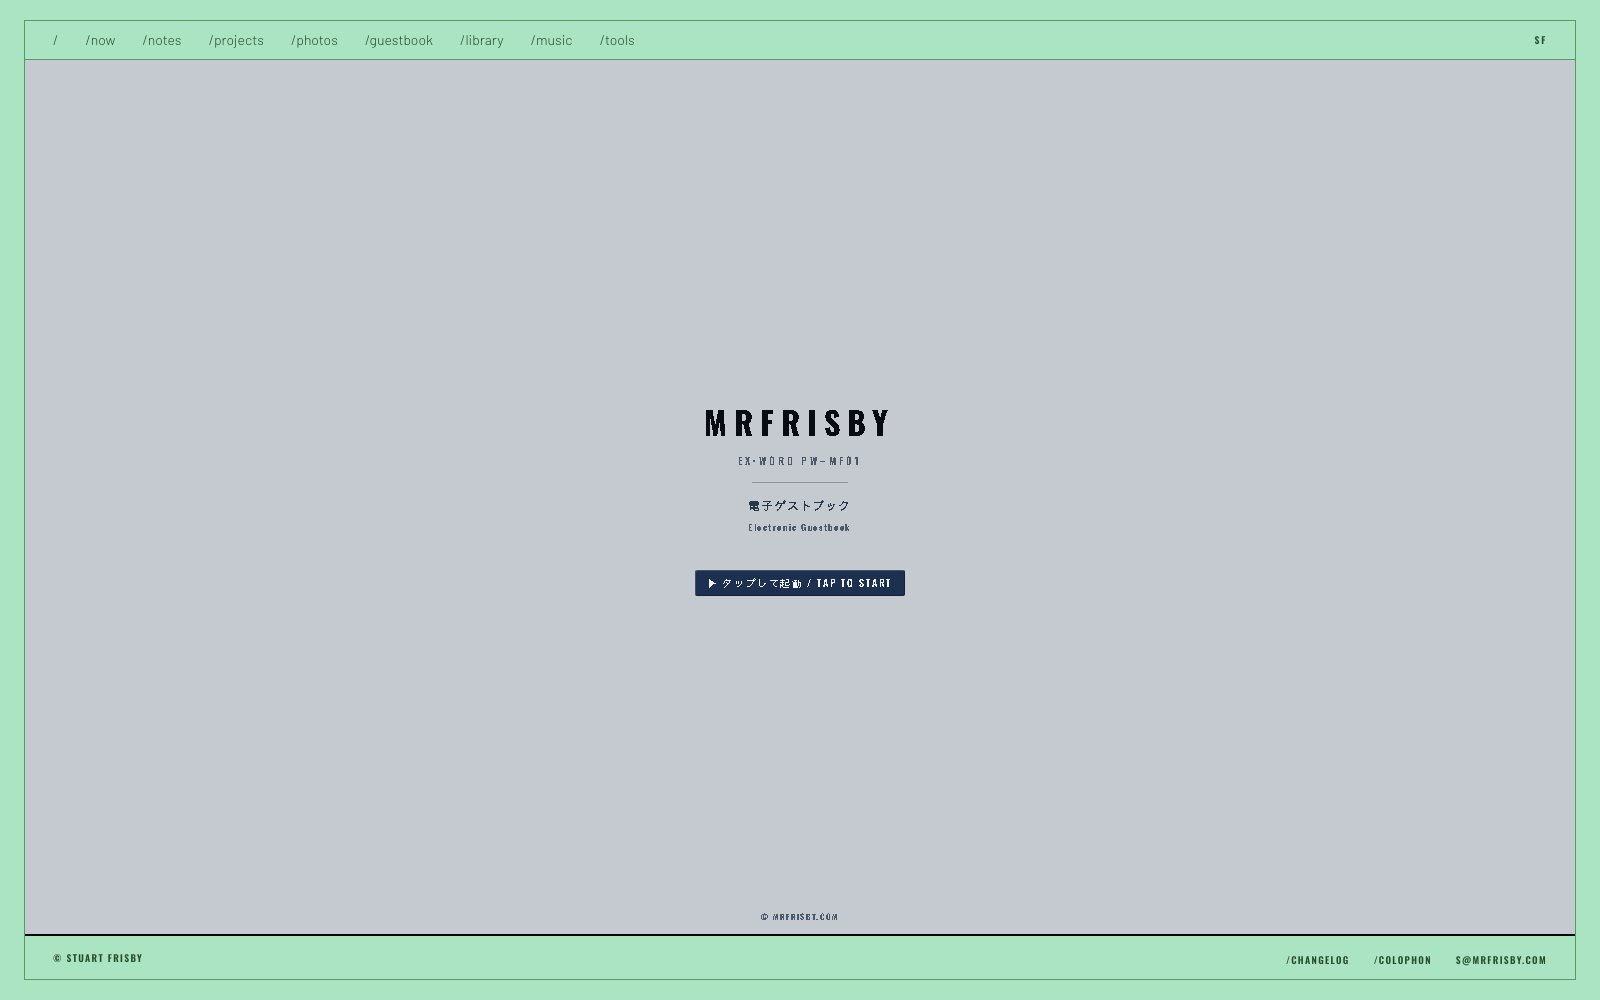Click the SF logo in header
The height and width of the screenshot is (1000, 1600).
pos(1540,41)
